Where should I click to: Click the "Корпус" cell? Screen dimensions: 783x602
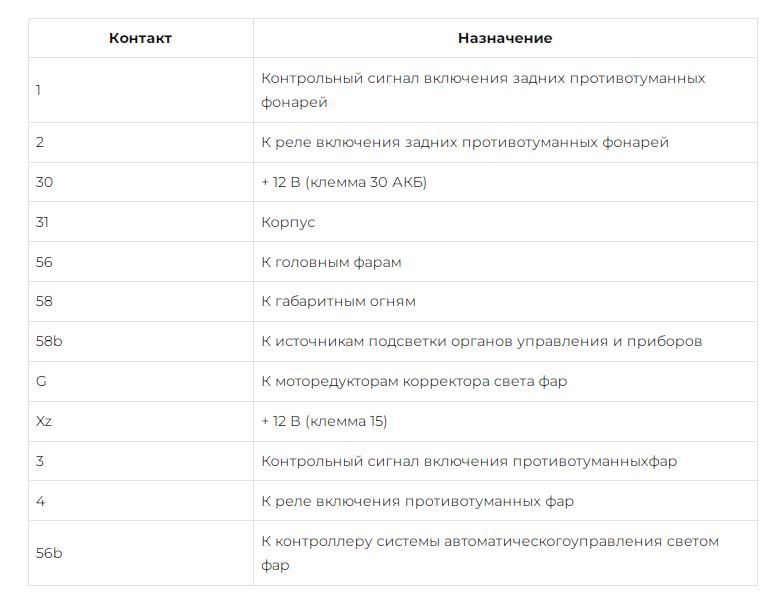tap(288, 222)
